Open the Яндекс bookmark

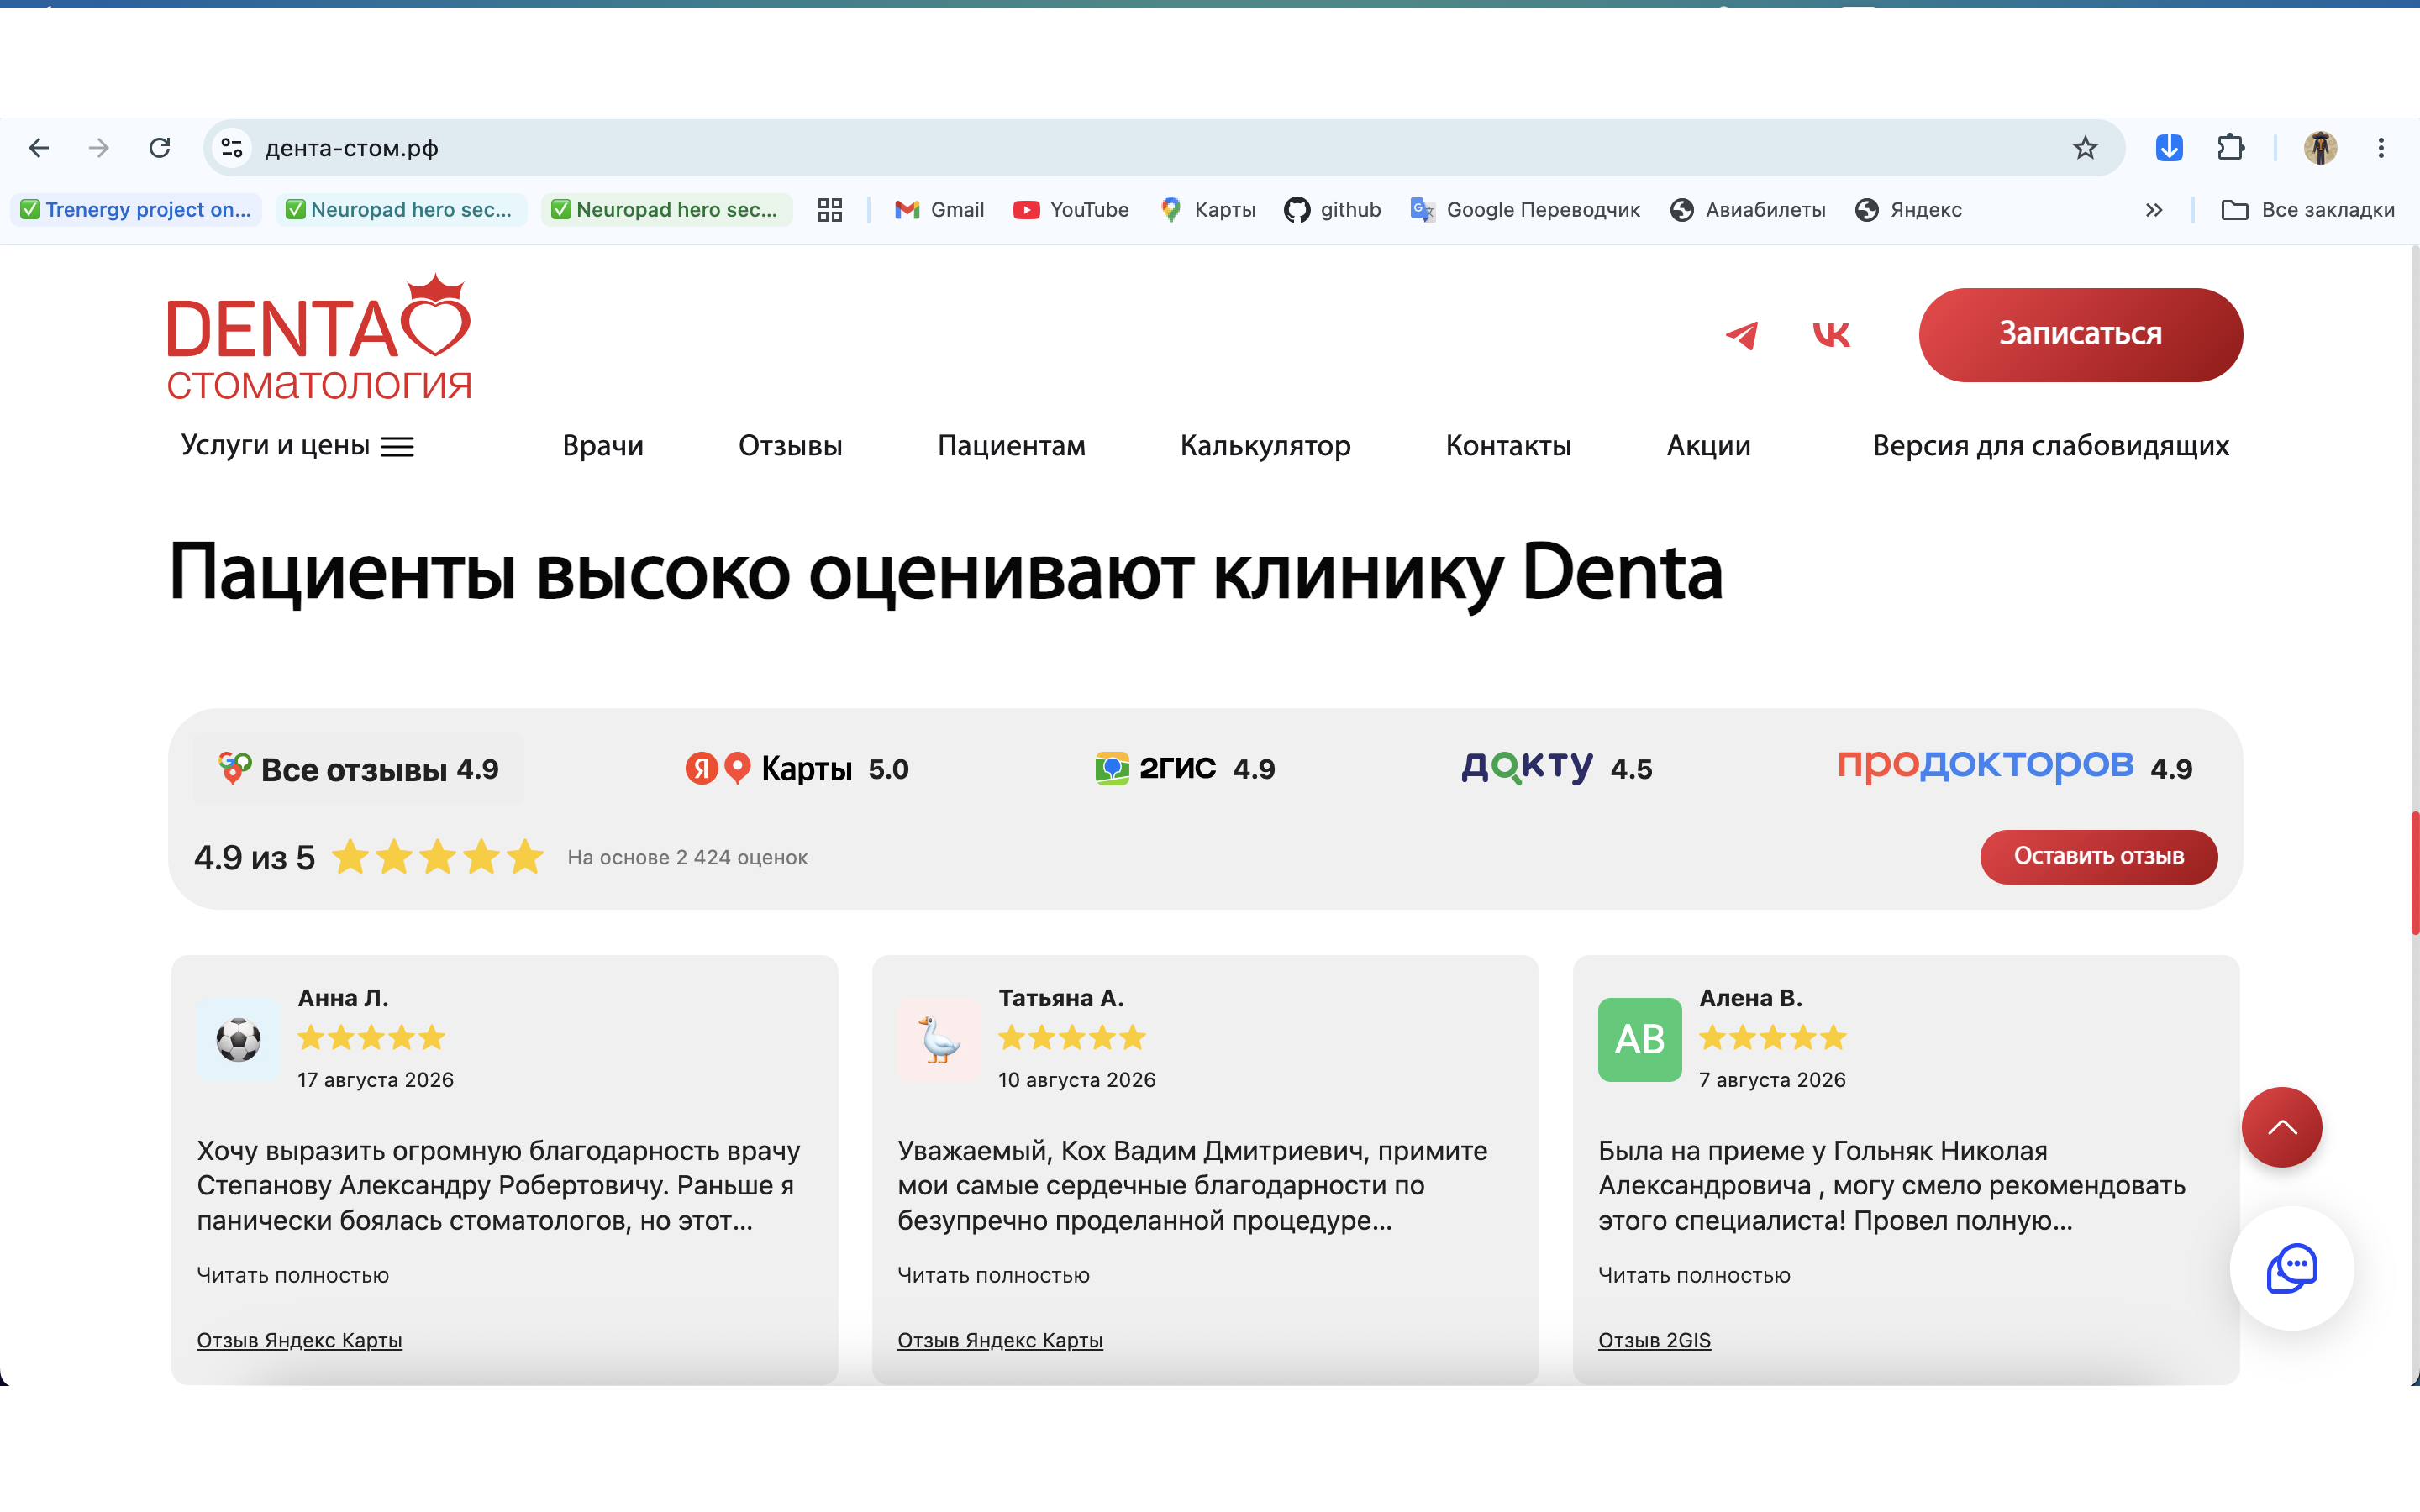(x=1909, y=210)
